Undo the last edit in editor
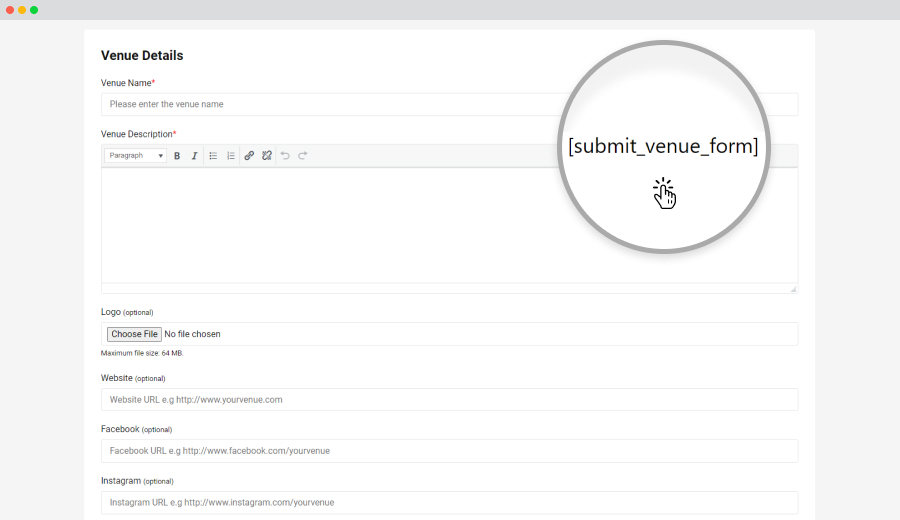This screenshot has width=900, height=520. pos(285,156)
